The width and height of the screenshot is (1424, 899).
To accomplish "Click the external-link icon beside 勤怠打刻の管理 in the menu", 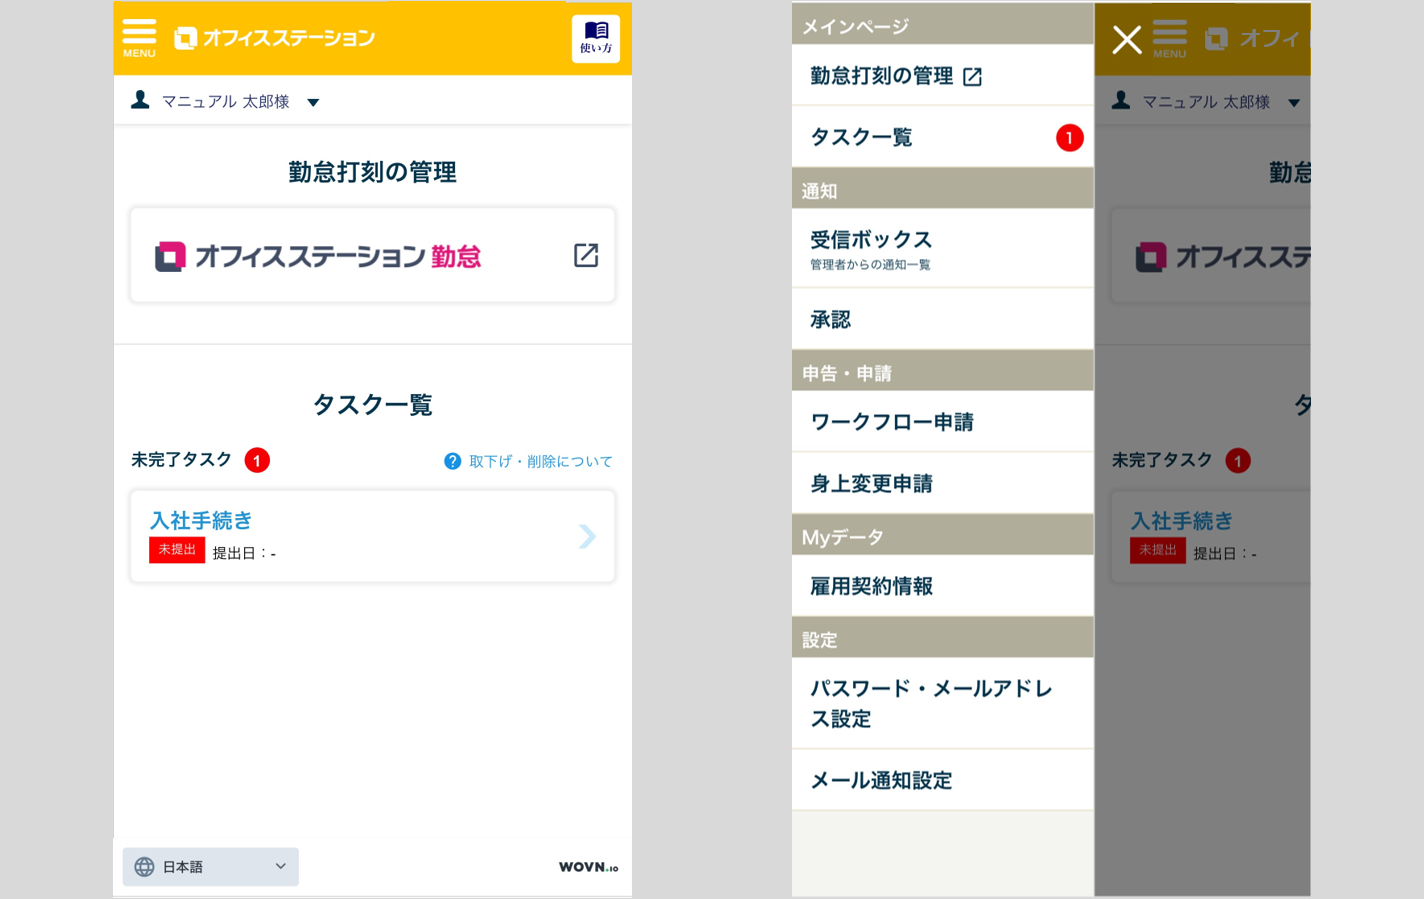I will click(972, 77).
